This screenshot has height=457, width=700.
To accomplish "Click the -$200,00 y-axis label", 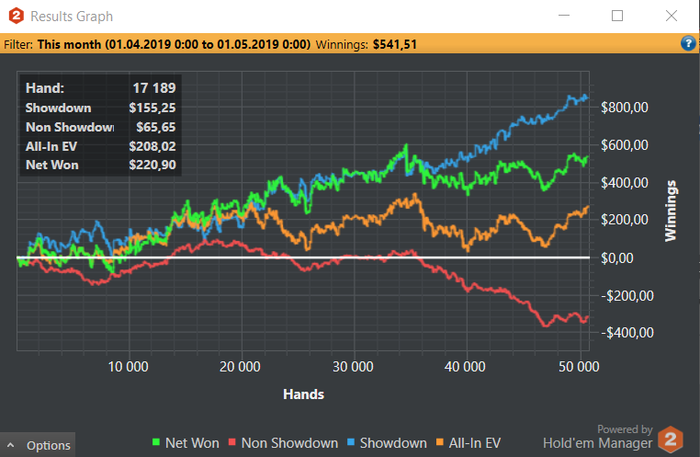I will (627, 296).
